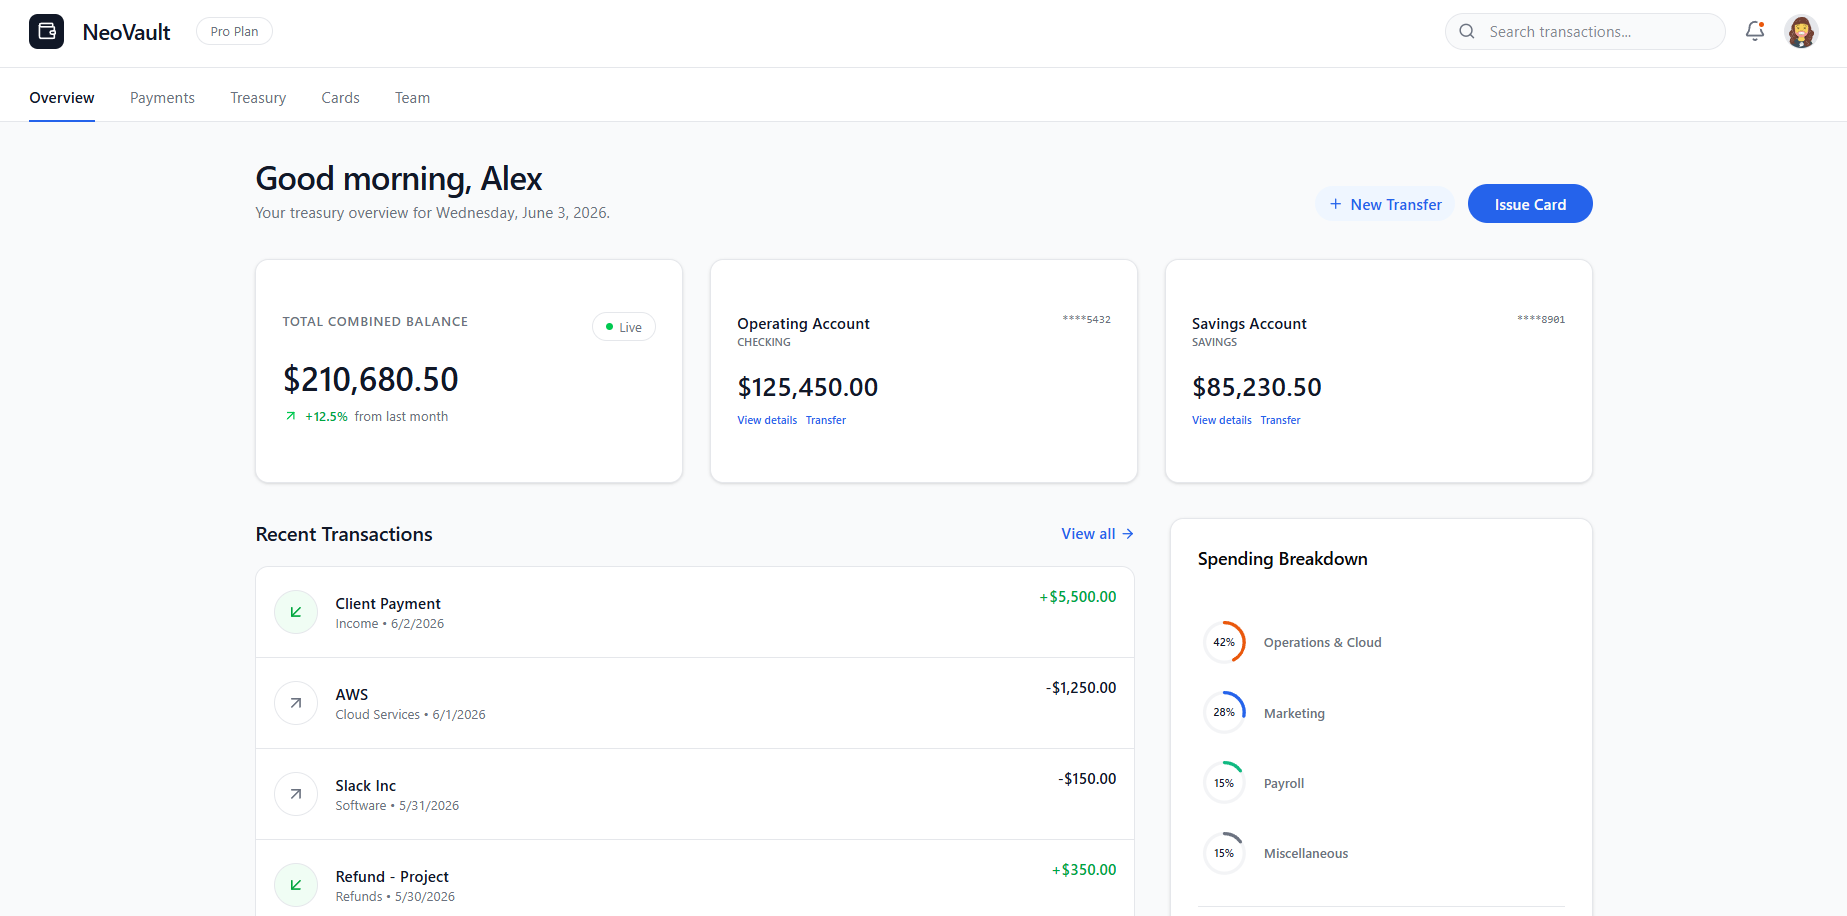
Task: Click the $210,680.50 total balance
Action: click(x=371, y=380)
